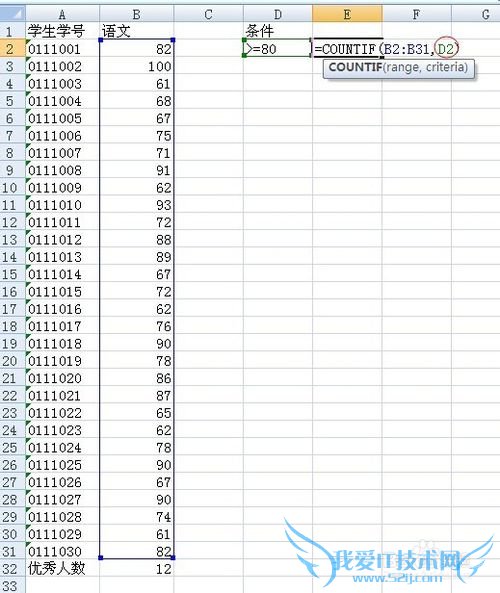The height and width of the screenshot is (593, 500).
Task: Click the 语文 header cell
Action: (137, 31)
